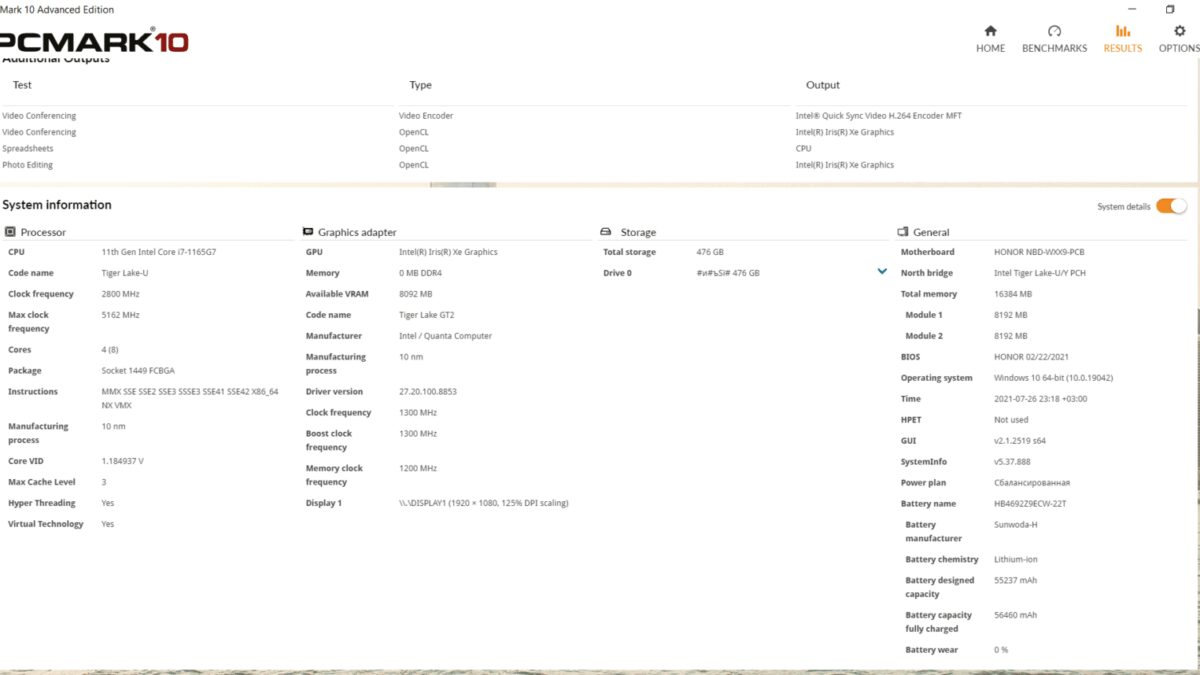The image size is (1200, 675).
Task: Select the Results bar chart icon
Action: (1122, 31)
